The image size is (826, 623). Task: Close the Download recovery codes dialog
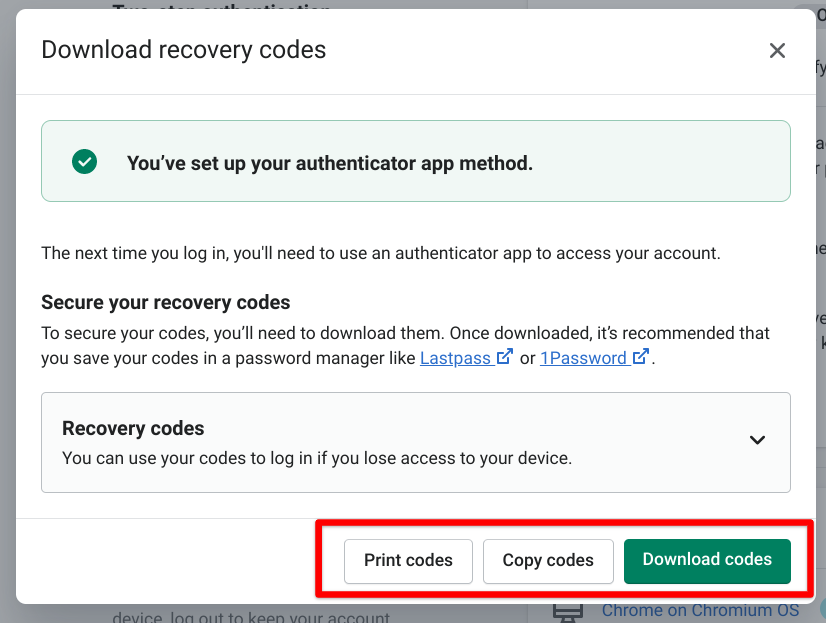coord(777,51)
